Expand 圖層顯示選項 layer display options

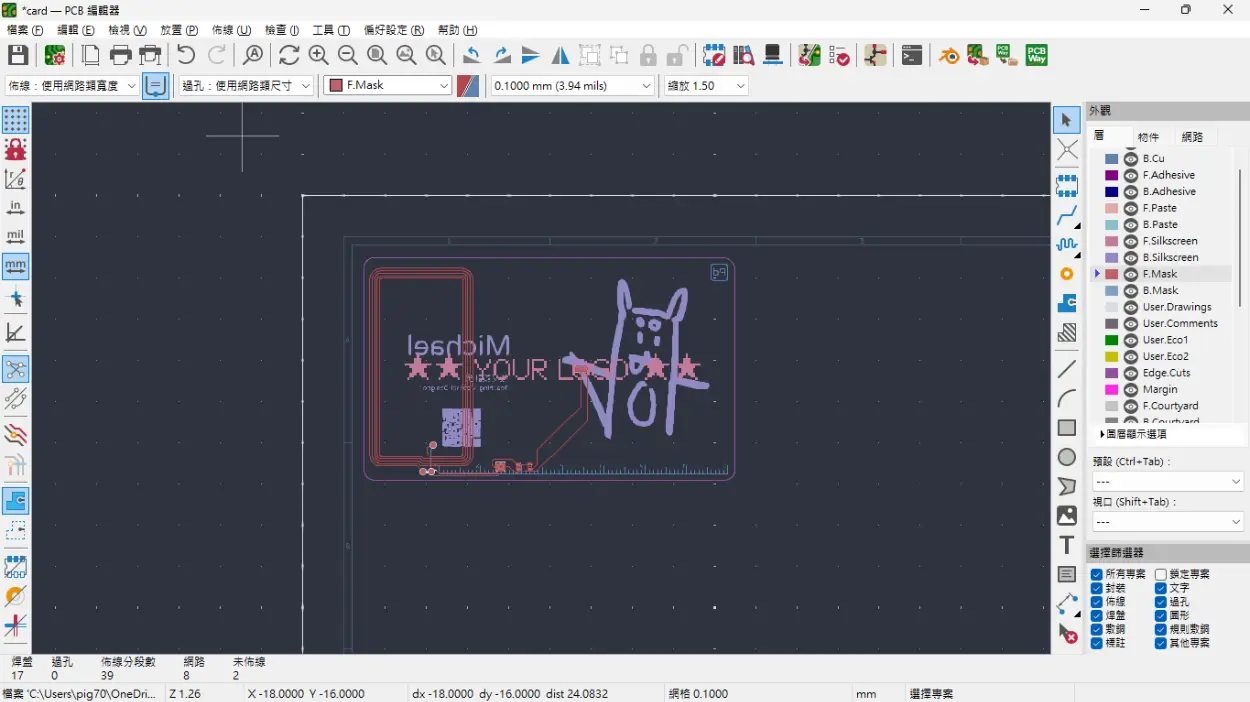[x=1133, y=435]
